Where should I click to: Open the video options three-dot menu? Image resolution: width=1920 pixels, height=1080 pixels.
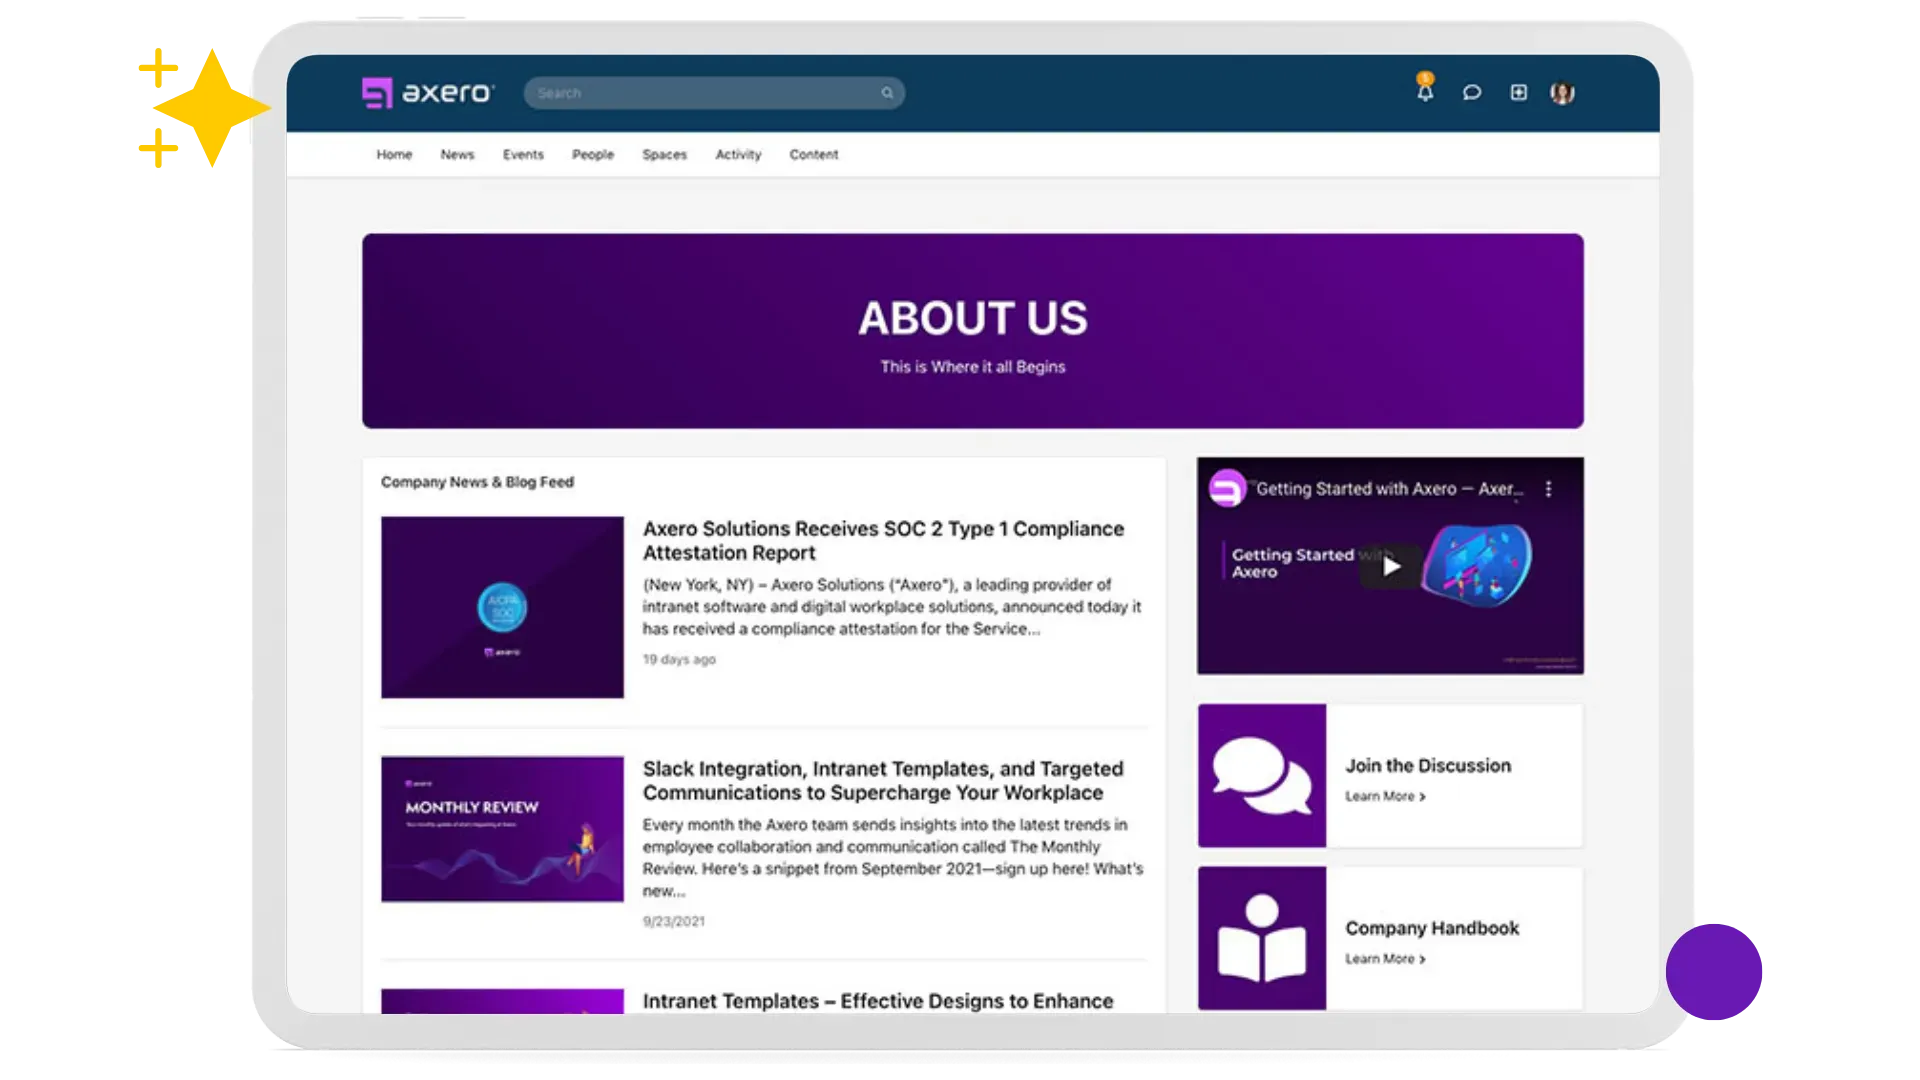(x=1549, y=489)
